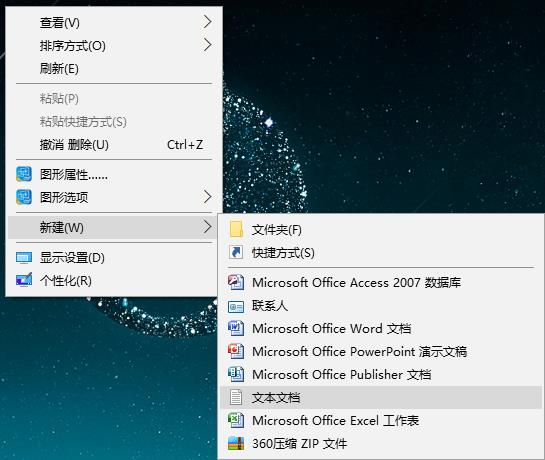The width and height of the screenshot is (545, 460).
Task: Open 显示设置(D) display settings
Action: [114, 258]
